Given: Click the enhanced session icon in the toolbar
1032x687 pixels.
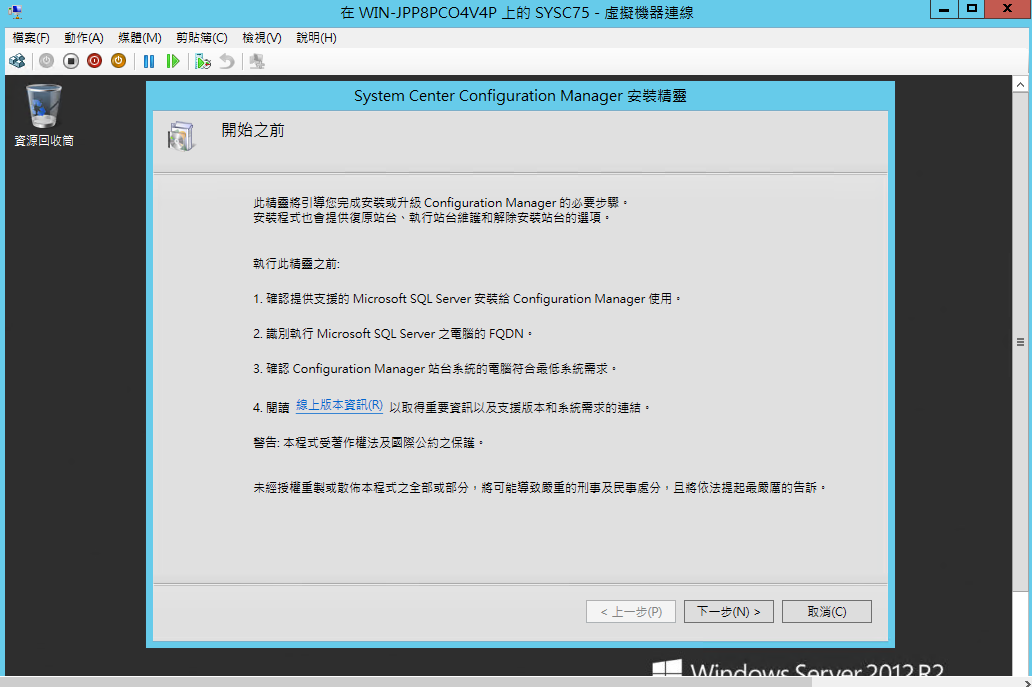Looking at the screenshot, I should [x=257, y=61].
